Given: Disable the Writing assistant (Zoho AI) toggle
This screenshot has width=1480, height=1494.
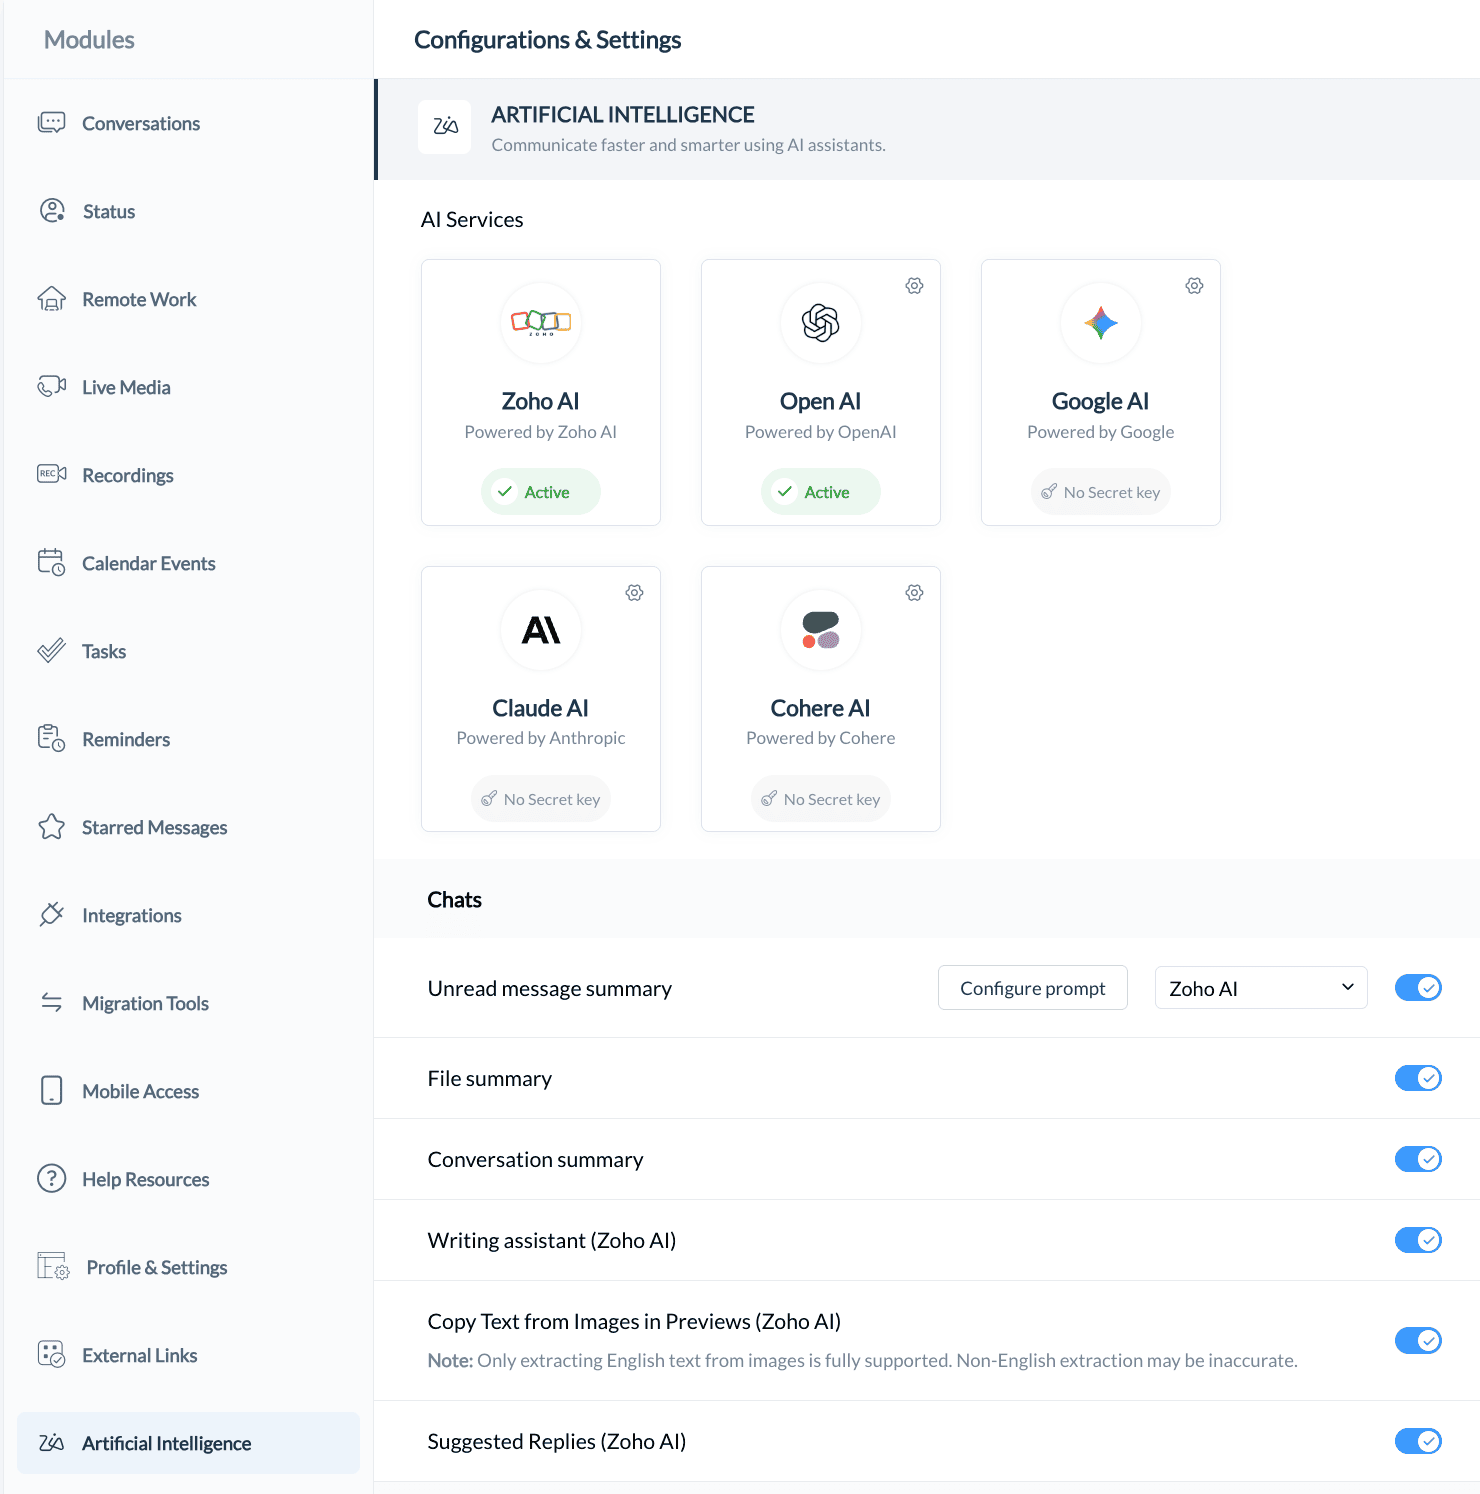Looking at the screenshot, I should coord(1418,1240).
